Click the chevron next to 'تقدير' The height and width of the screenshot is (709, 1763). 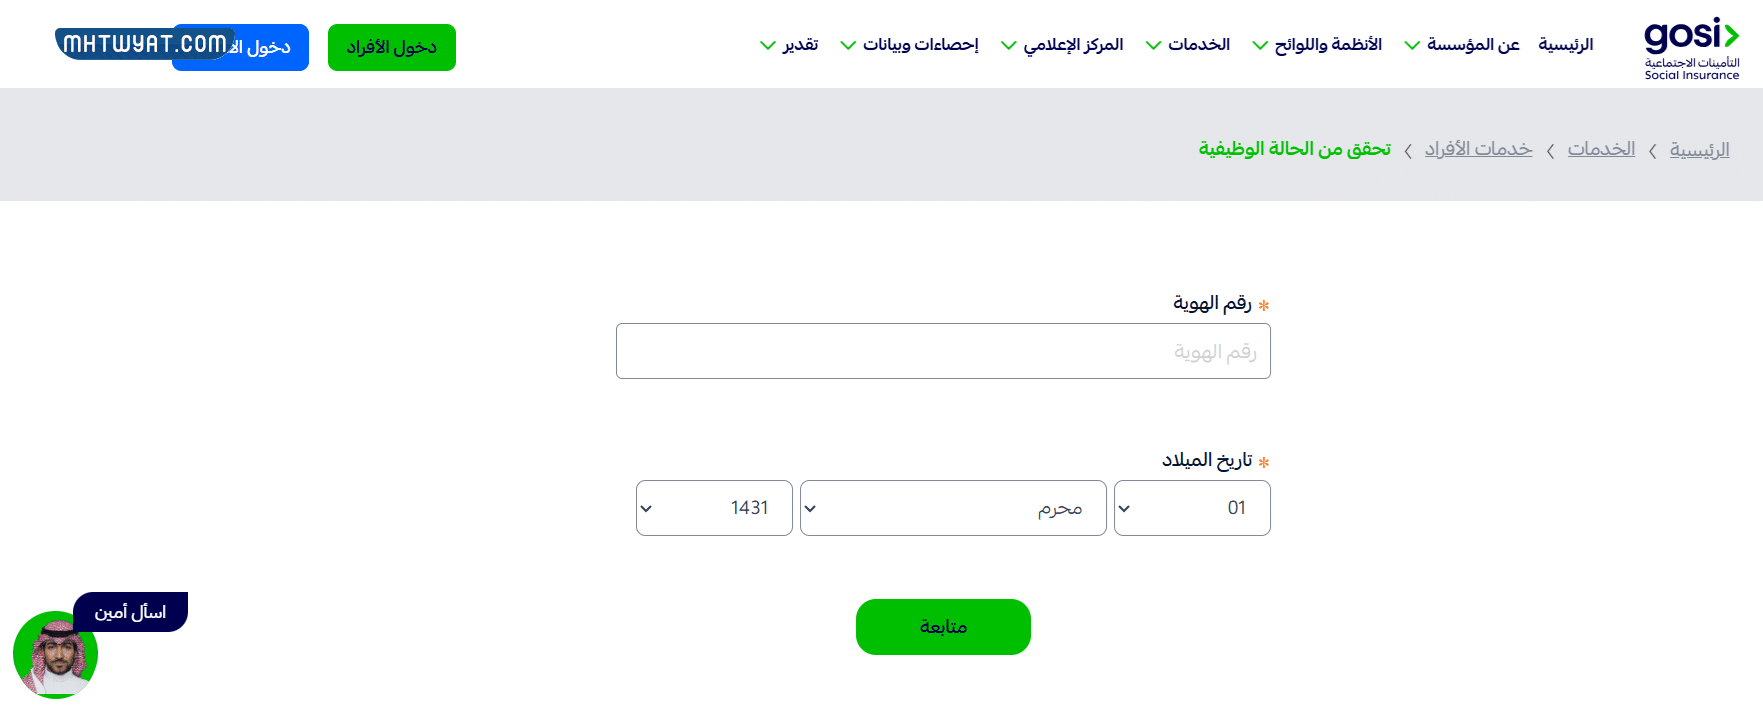point(767,44)
